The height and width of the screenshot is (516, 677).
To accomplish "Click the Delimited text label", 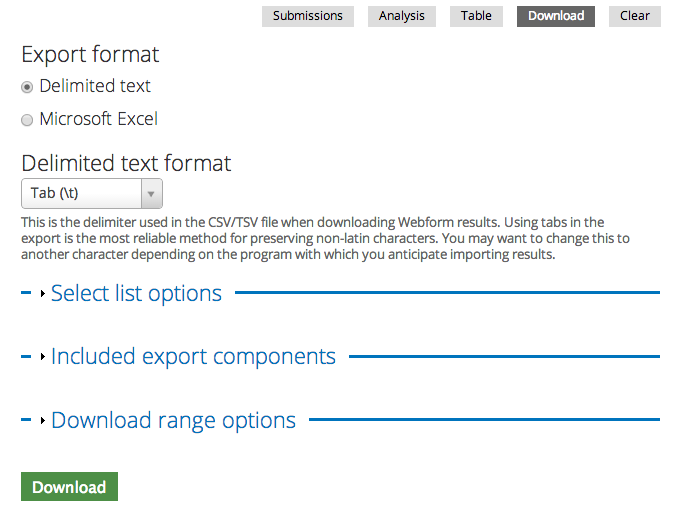I will click(x=95, y=86).
